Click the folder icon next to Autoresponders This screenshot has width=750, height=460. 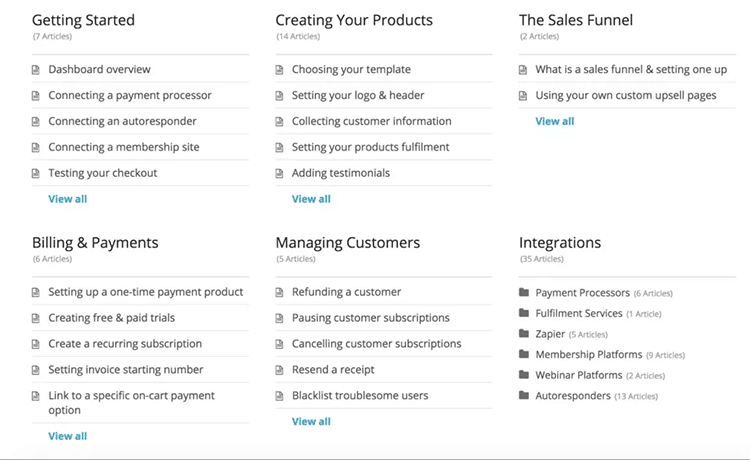pyautogui.click(x=524, y=396)
